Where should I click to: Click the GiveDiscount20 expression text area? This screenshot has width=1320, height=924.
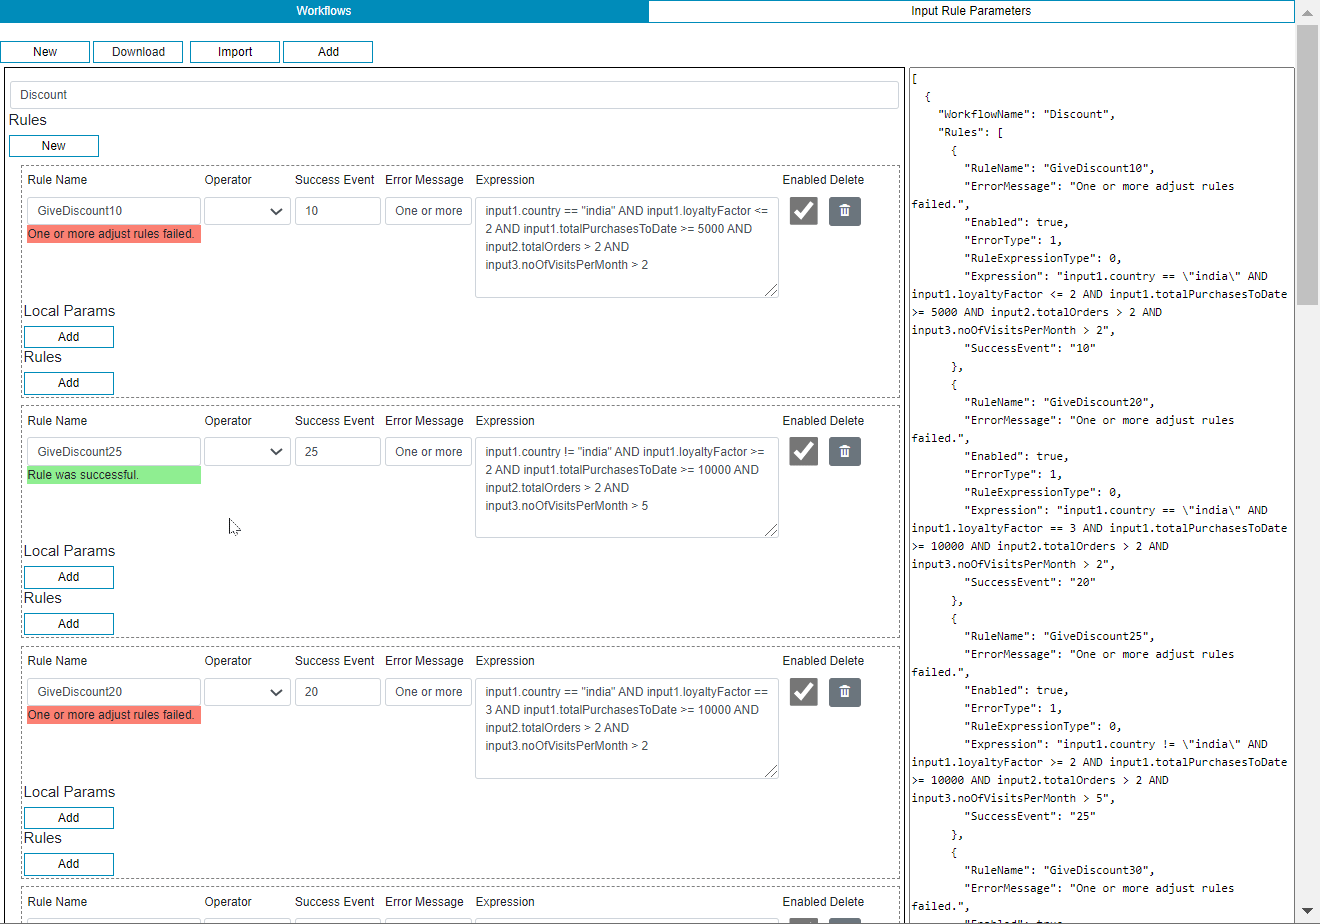(x=627, y=728)
